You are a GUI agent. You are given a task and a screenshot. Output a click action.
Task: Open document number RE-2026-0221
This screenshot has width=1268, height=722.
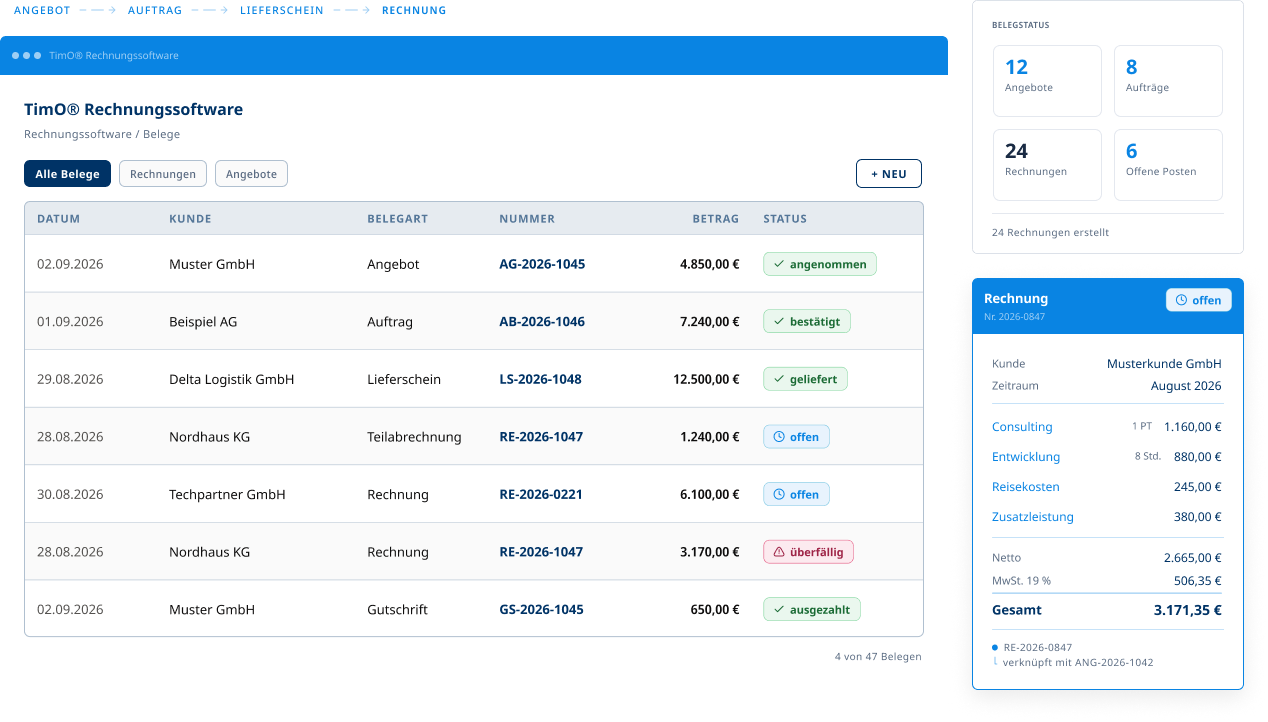pyautogui.click(x=541, y=494)
